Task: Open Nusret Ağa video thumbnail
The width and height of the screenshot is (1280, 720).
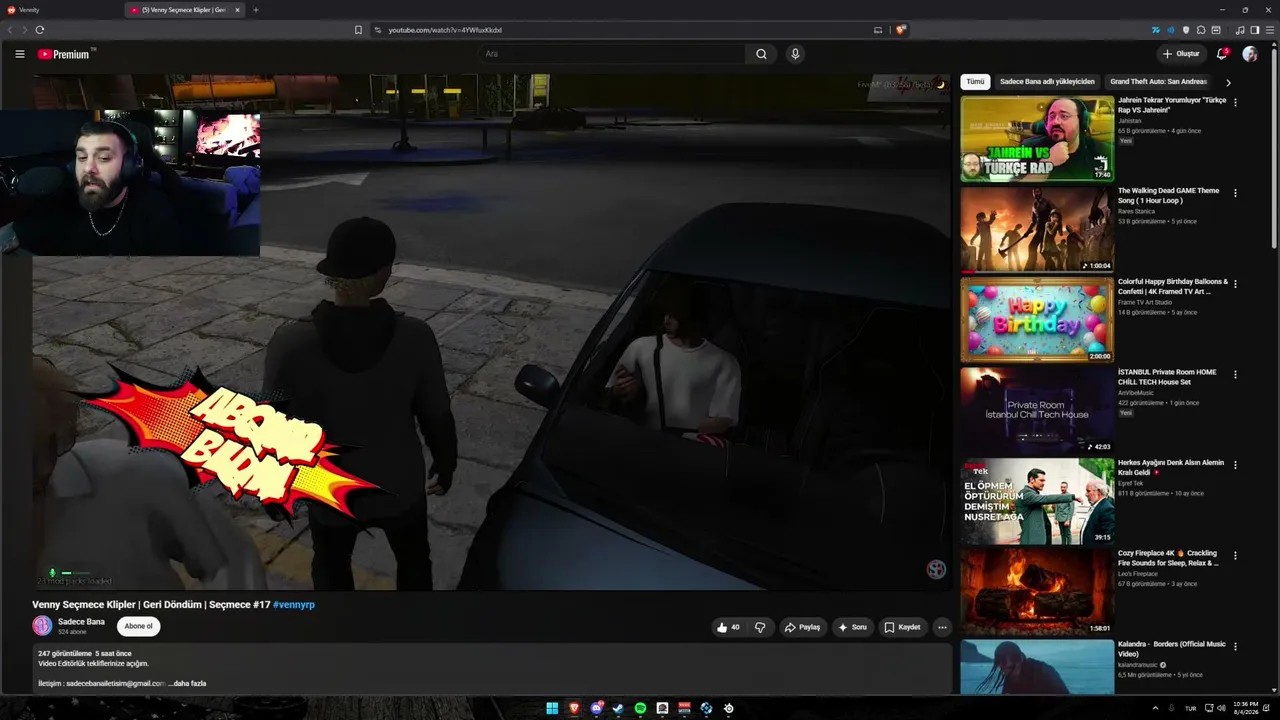Action: (1037, 502)
